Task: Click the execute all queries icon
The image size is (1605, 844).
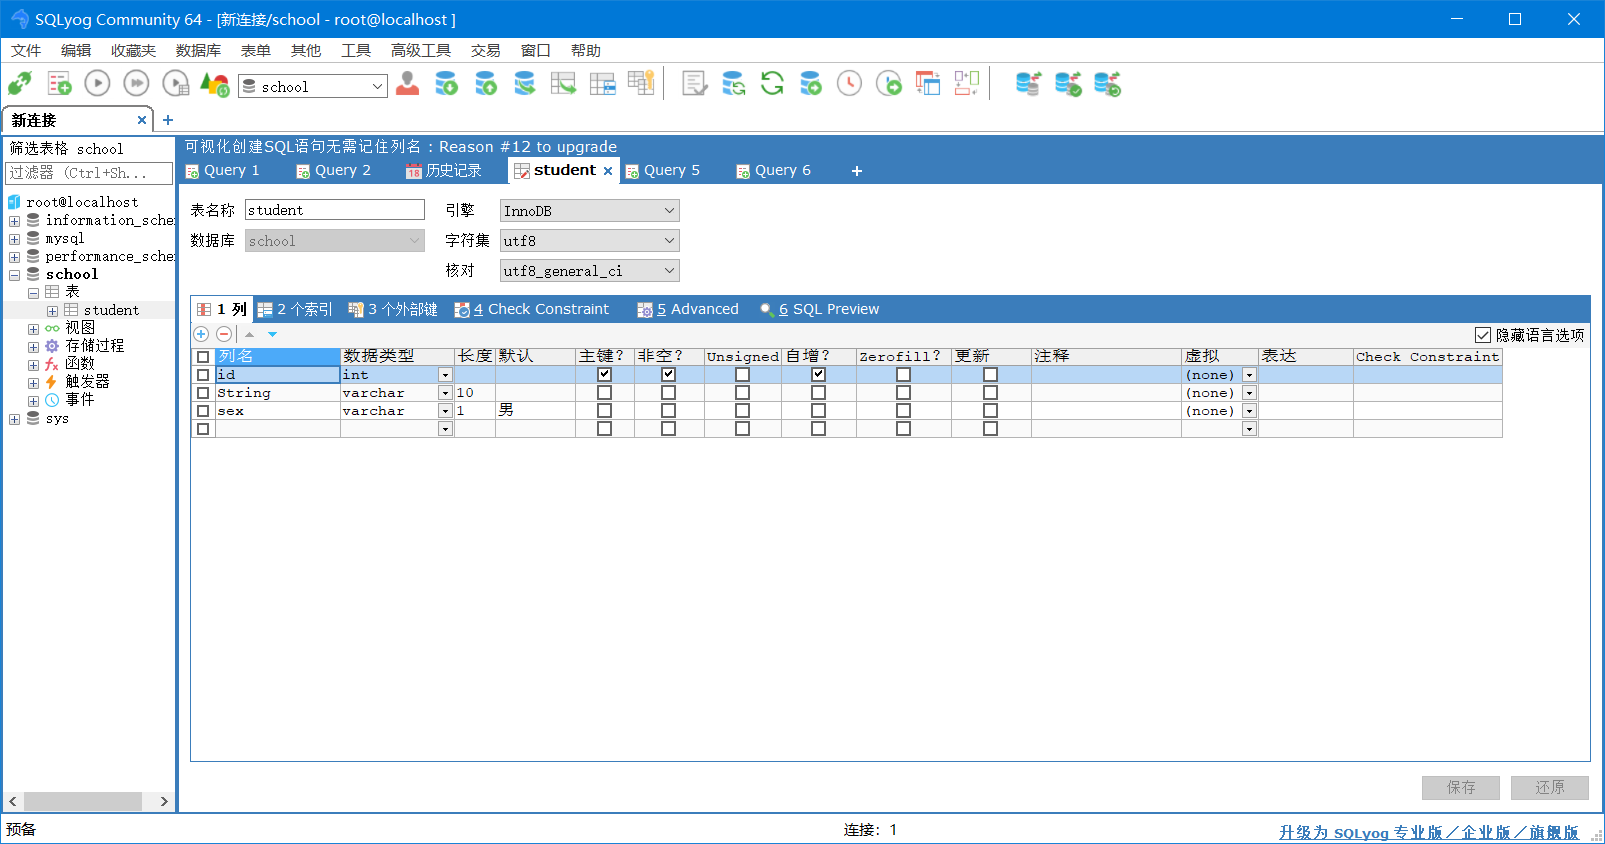Action: (x=136, y=84)
